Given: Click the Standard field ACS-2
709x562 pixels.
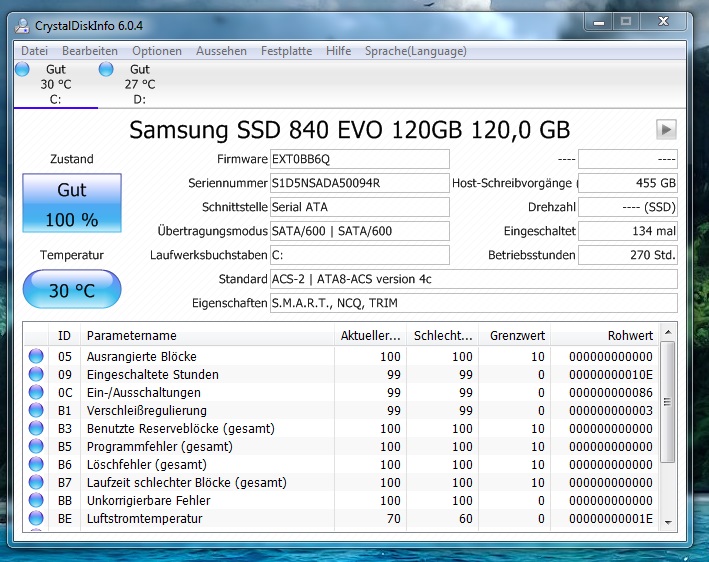Looking at the screenshot, I should coord(474,279).
